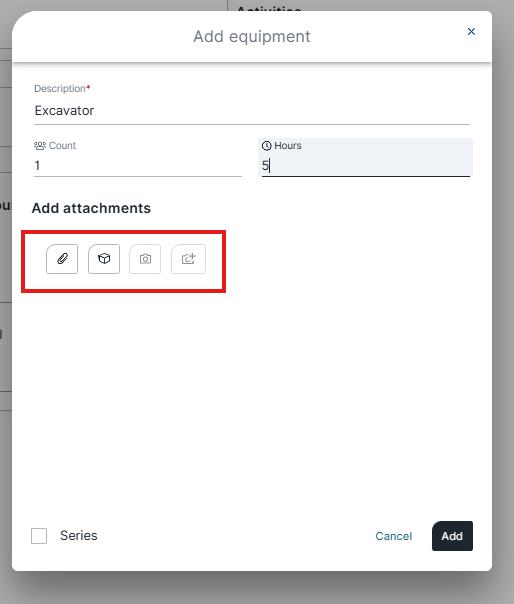Select the Count input with value 1
This screenshot has height=604, width=514.
click(138, 166)
